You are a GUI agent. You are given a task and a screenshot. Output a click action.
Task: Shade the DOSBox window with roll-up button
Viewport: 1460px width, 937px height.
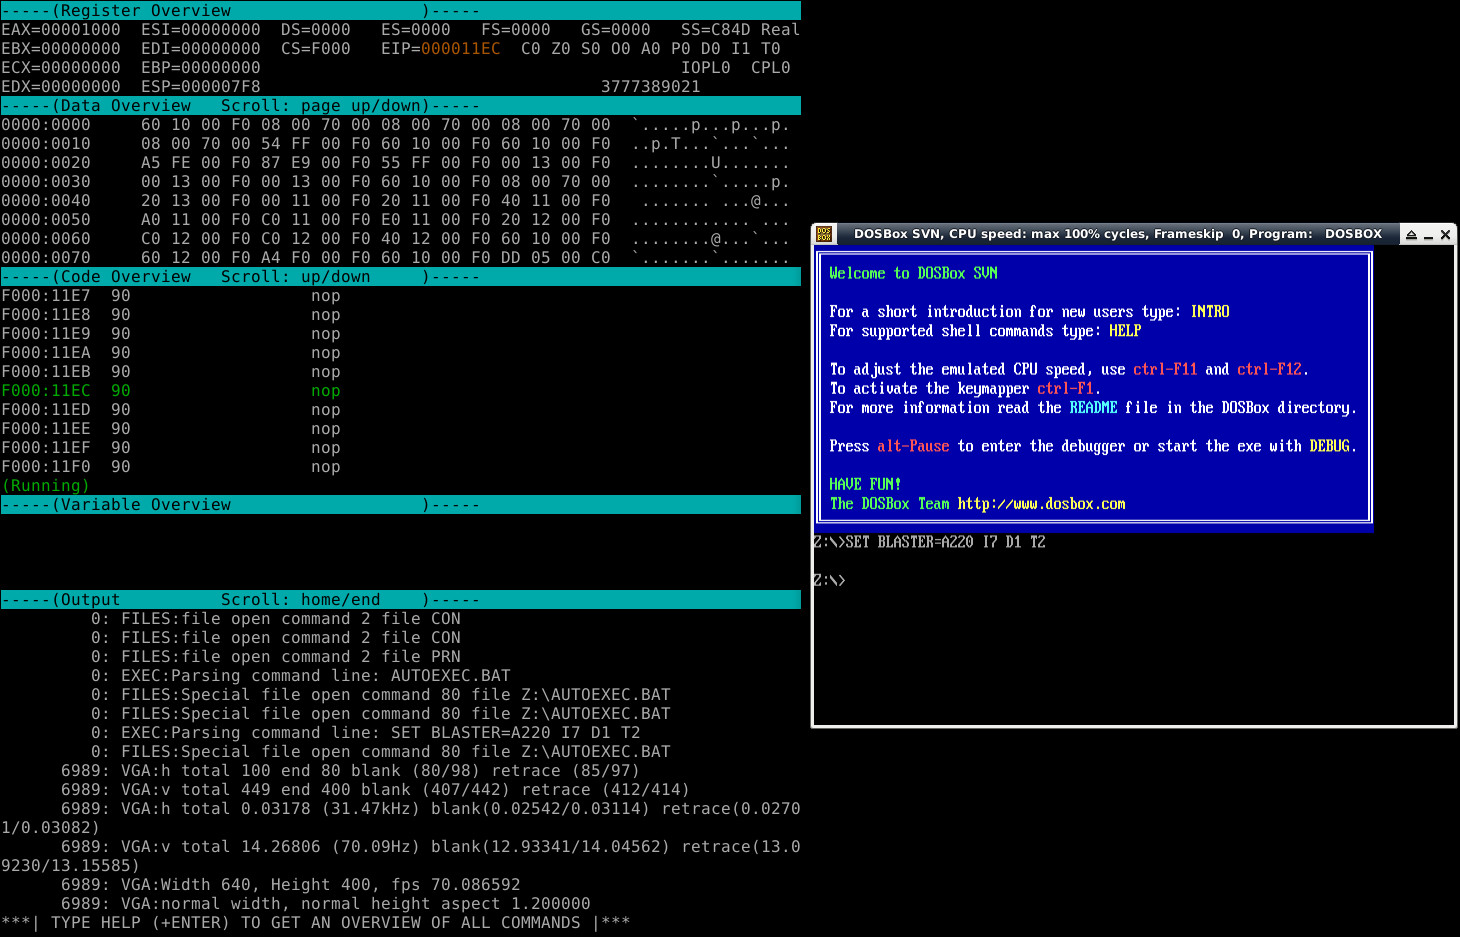pos(1411,235)
